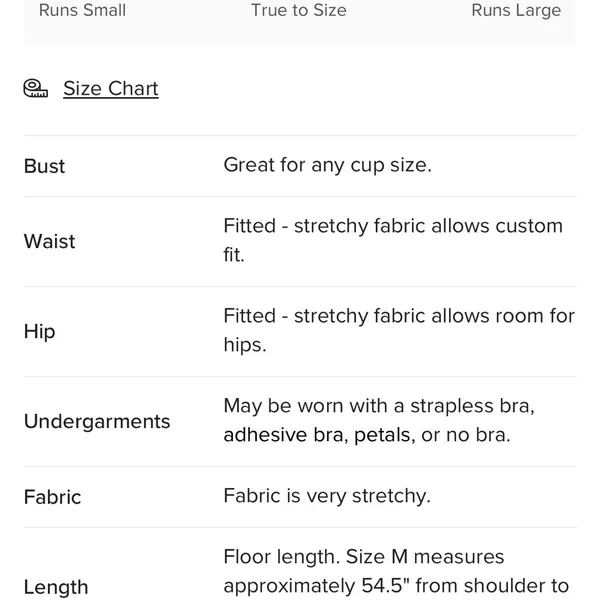Click the stretchy fabric custom fit description
The width and height of the screenshot is (600, 600).
(393, 240)
